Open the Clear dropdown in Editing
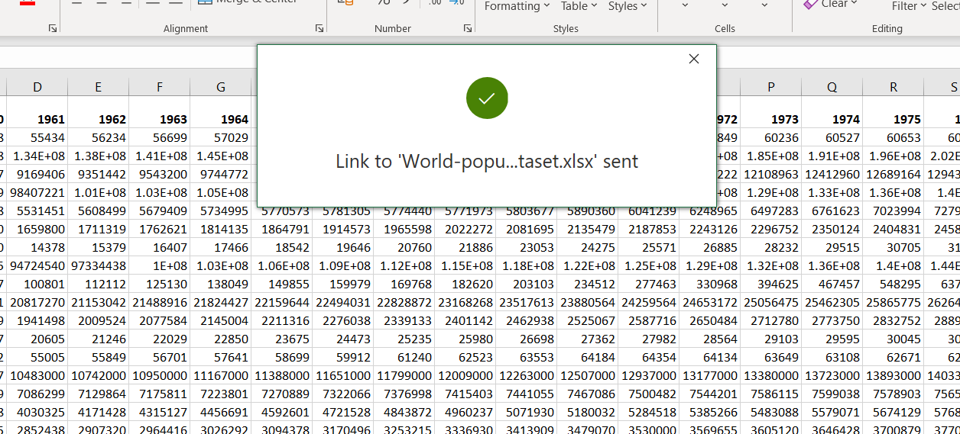The height and width of the screenshot is (434, 960). 830,4
